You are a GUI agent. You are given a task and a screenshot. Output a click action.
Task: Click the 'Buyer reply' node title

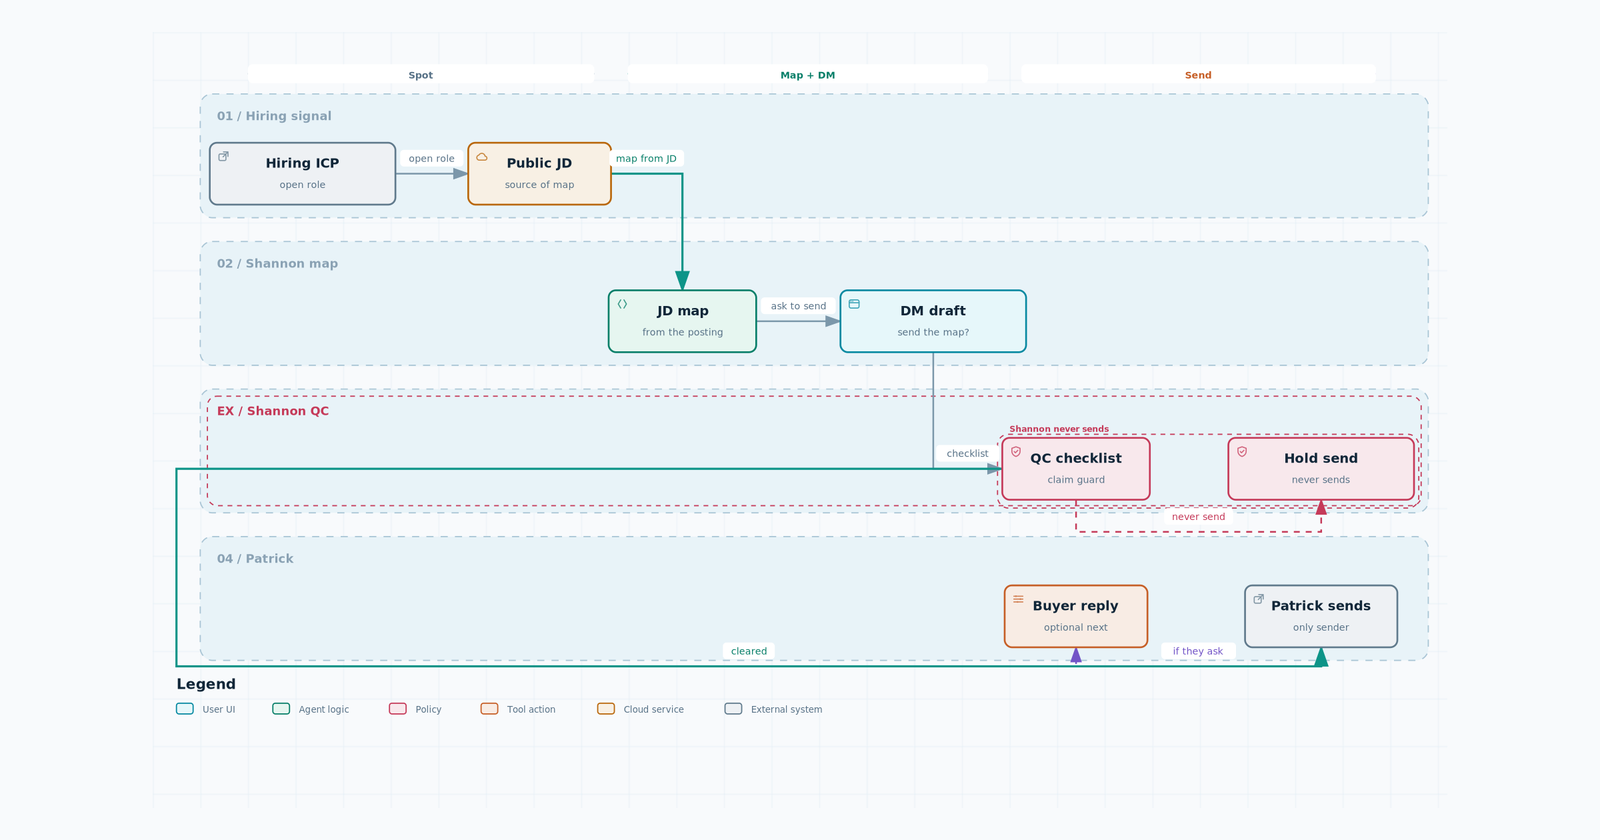1076,606
